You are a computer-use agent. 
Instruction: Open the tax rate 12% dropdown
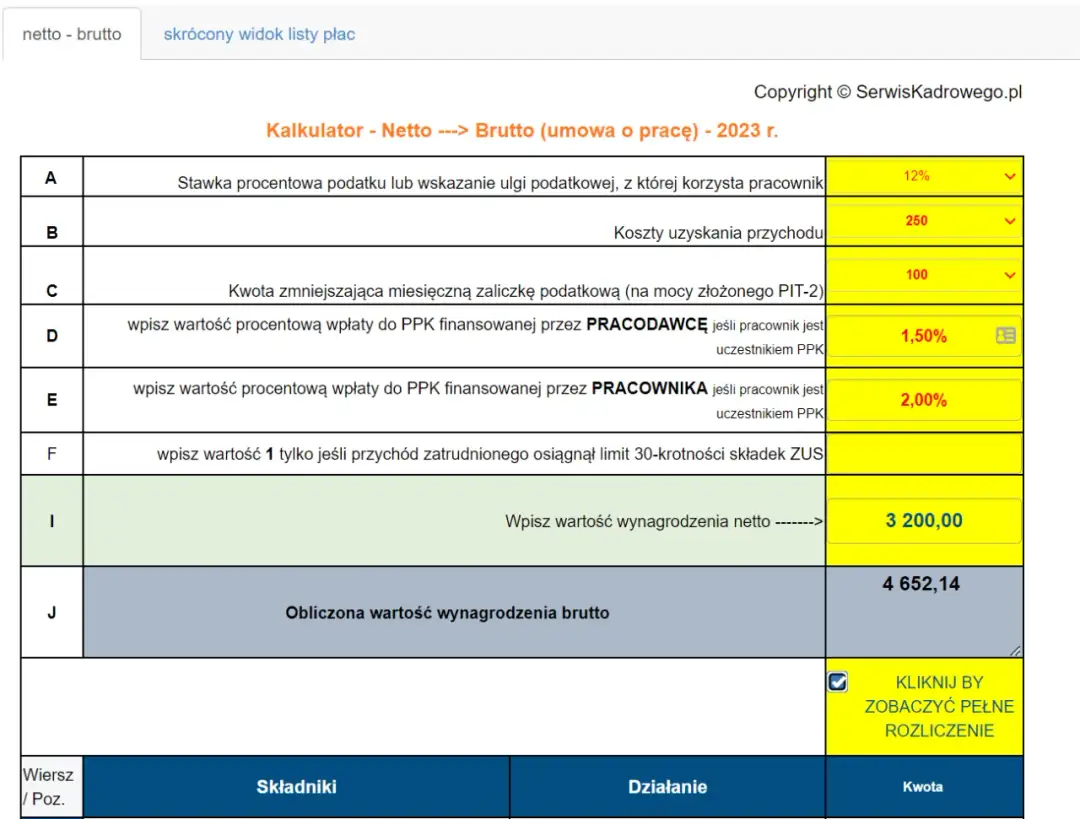pyautogui.click(x=924, y=177)
